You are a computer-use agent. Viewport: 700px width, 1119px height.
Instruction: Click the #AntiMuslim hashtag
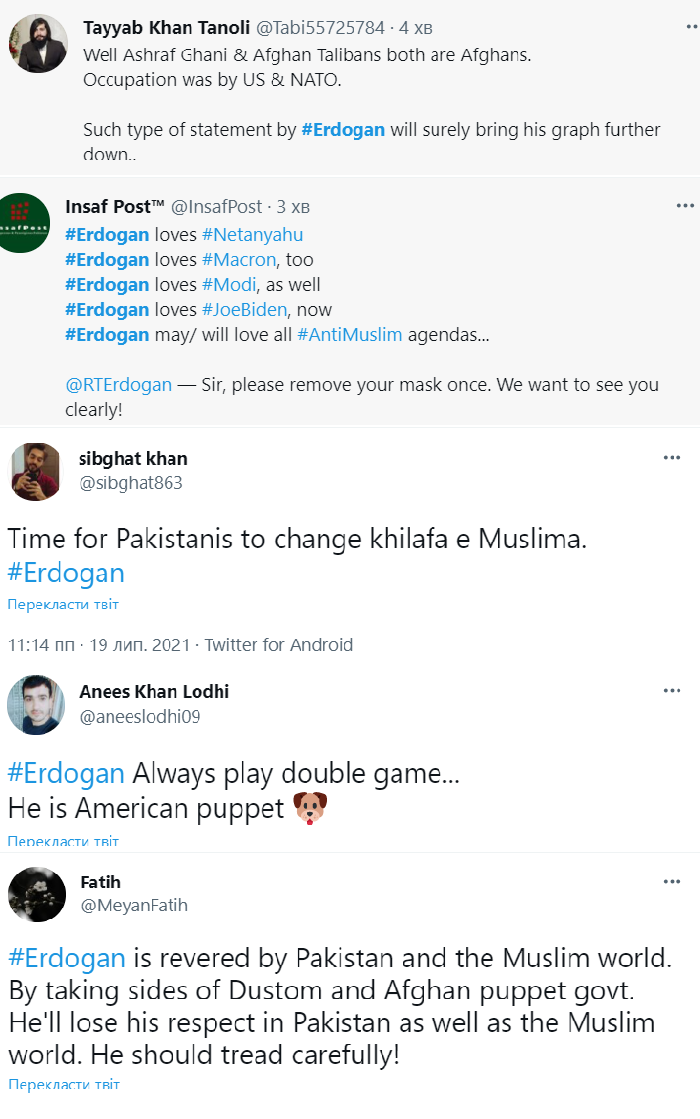tap(349, 335)
